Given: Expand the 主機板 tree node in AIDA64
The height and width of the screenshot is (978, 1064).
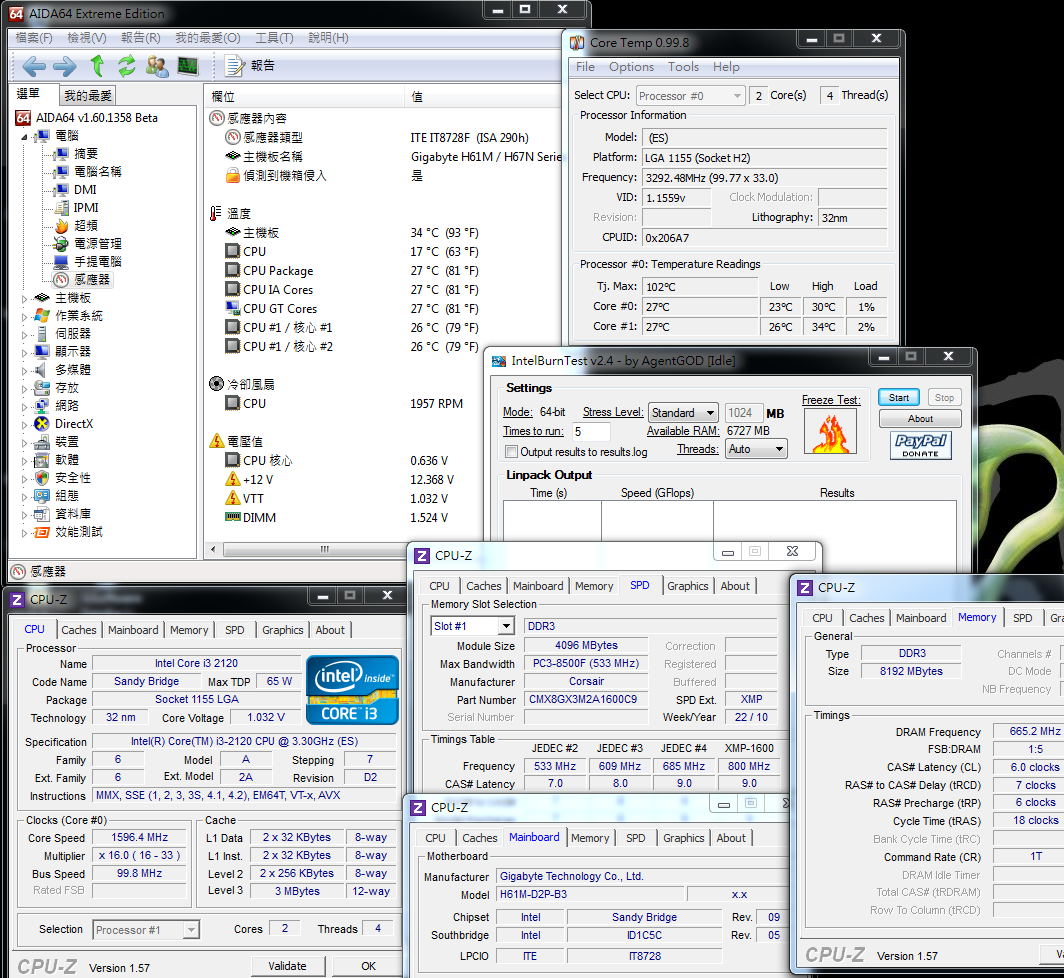Looking at the screenshot, I should (26, 298).
